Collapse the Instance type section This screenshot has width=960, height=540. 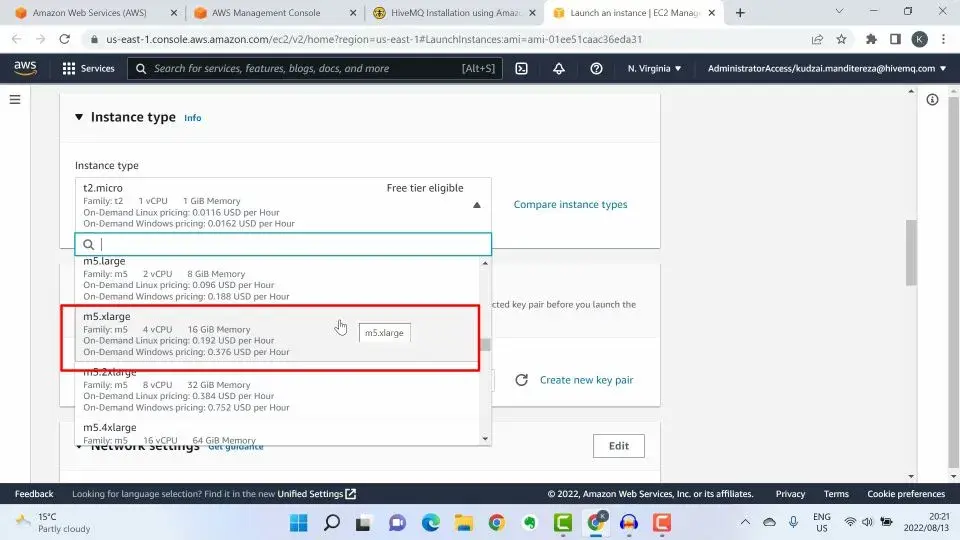[x=79, y=117]
